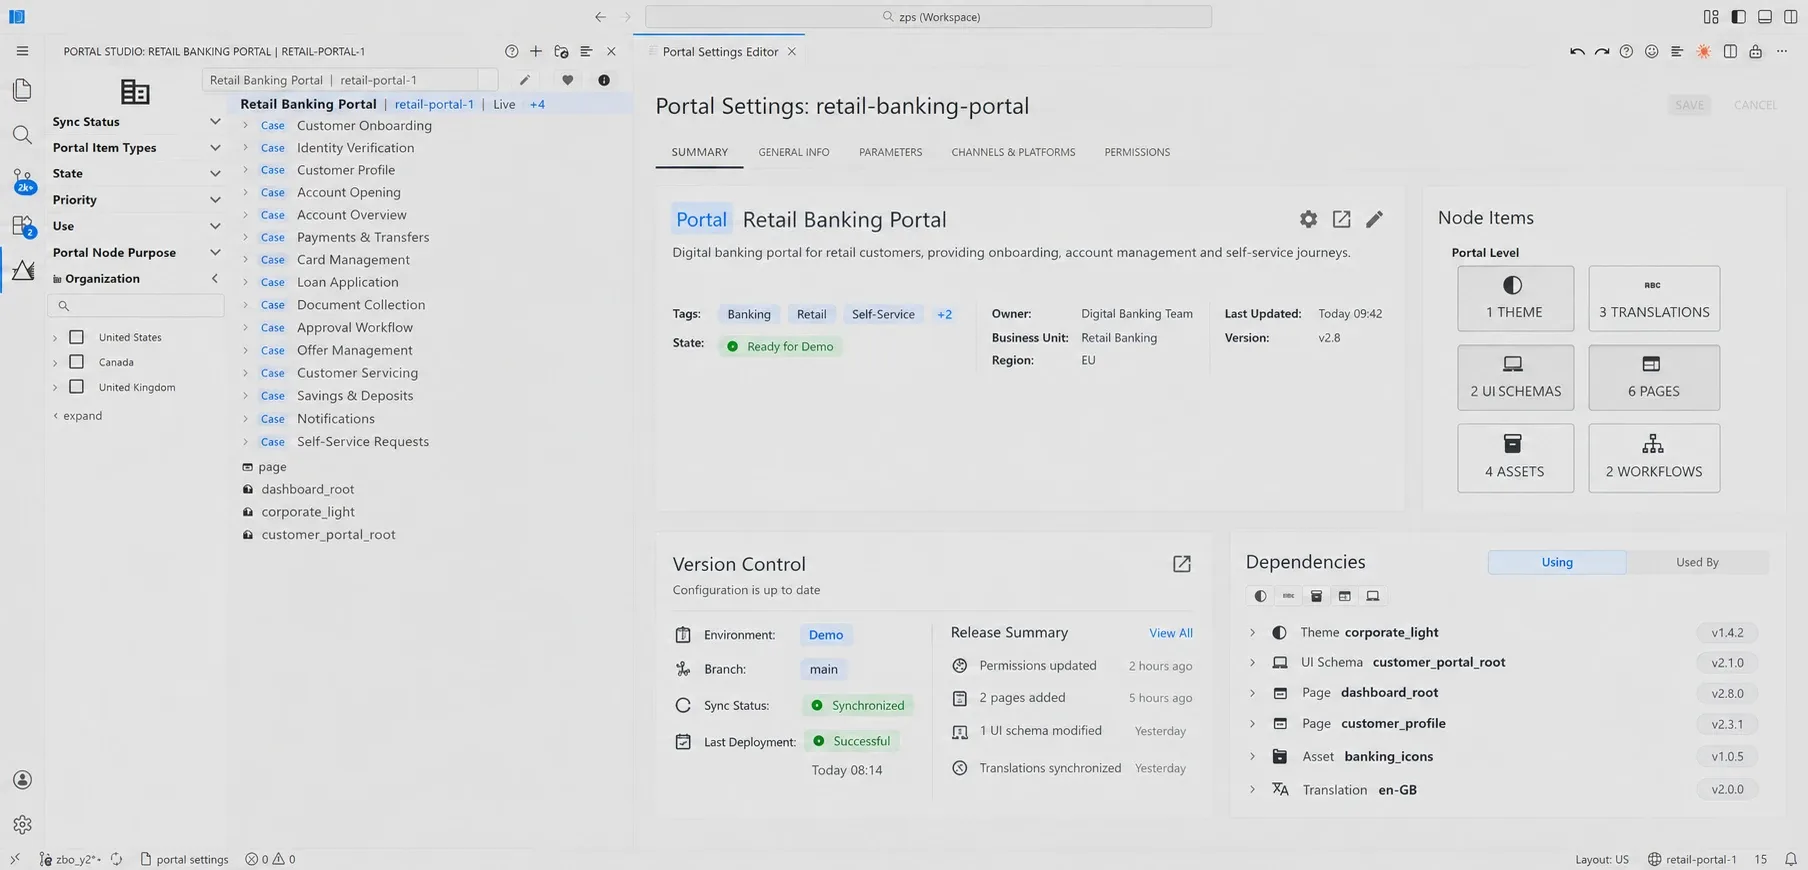
Task: Select customer_portal_root in the tree
Action: [x=328, y=535]
